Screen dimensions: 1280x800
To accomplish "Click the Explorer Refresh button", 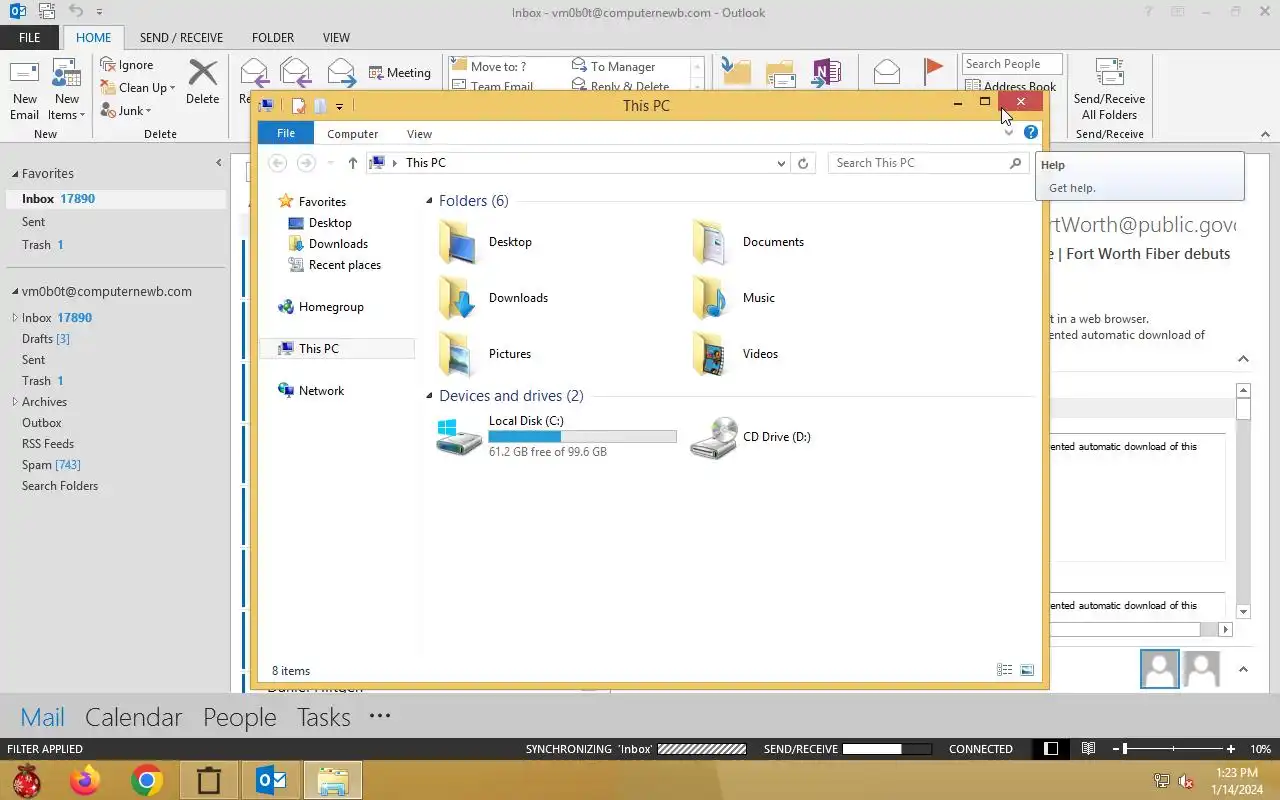I will pos(803,163).
